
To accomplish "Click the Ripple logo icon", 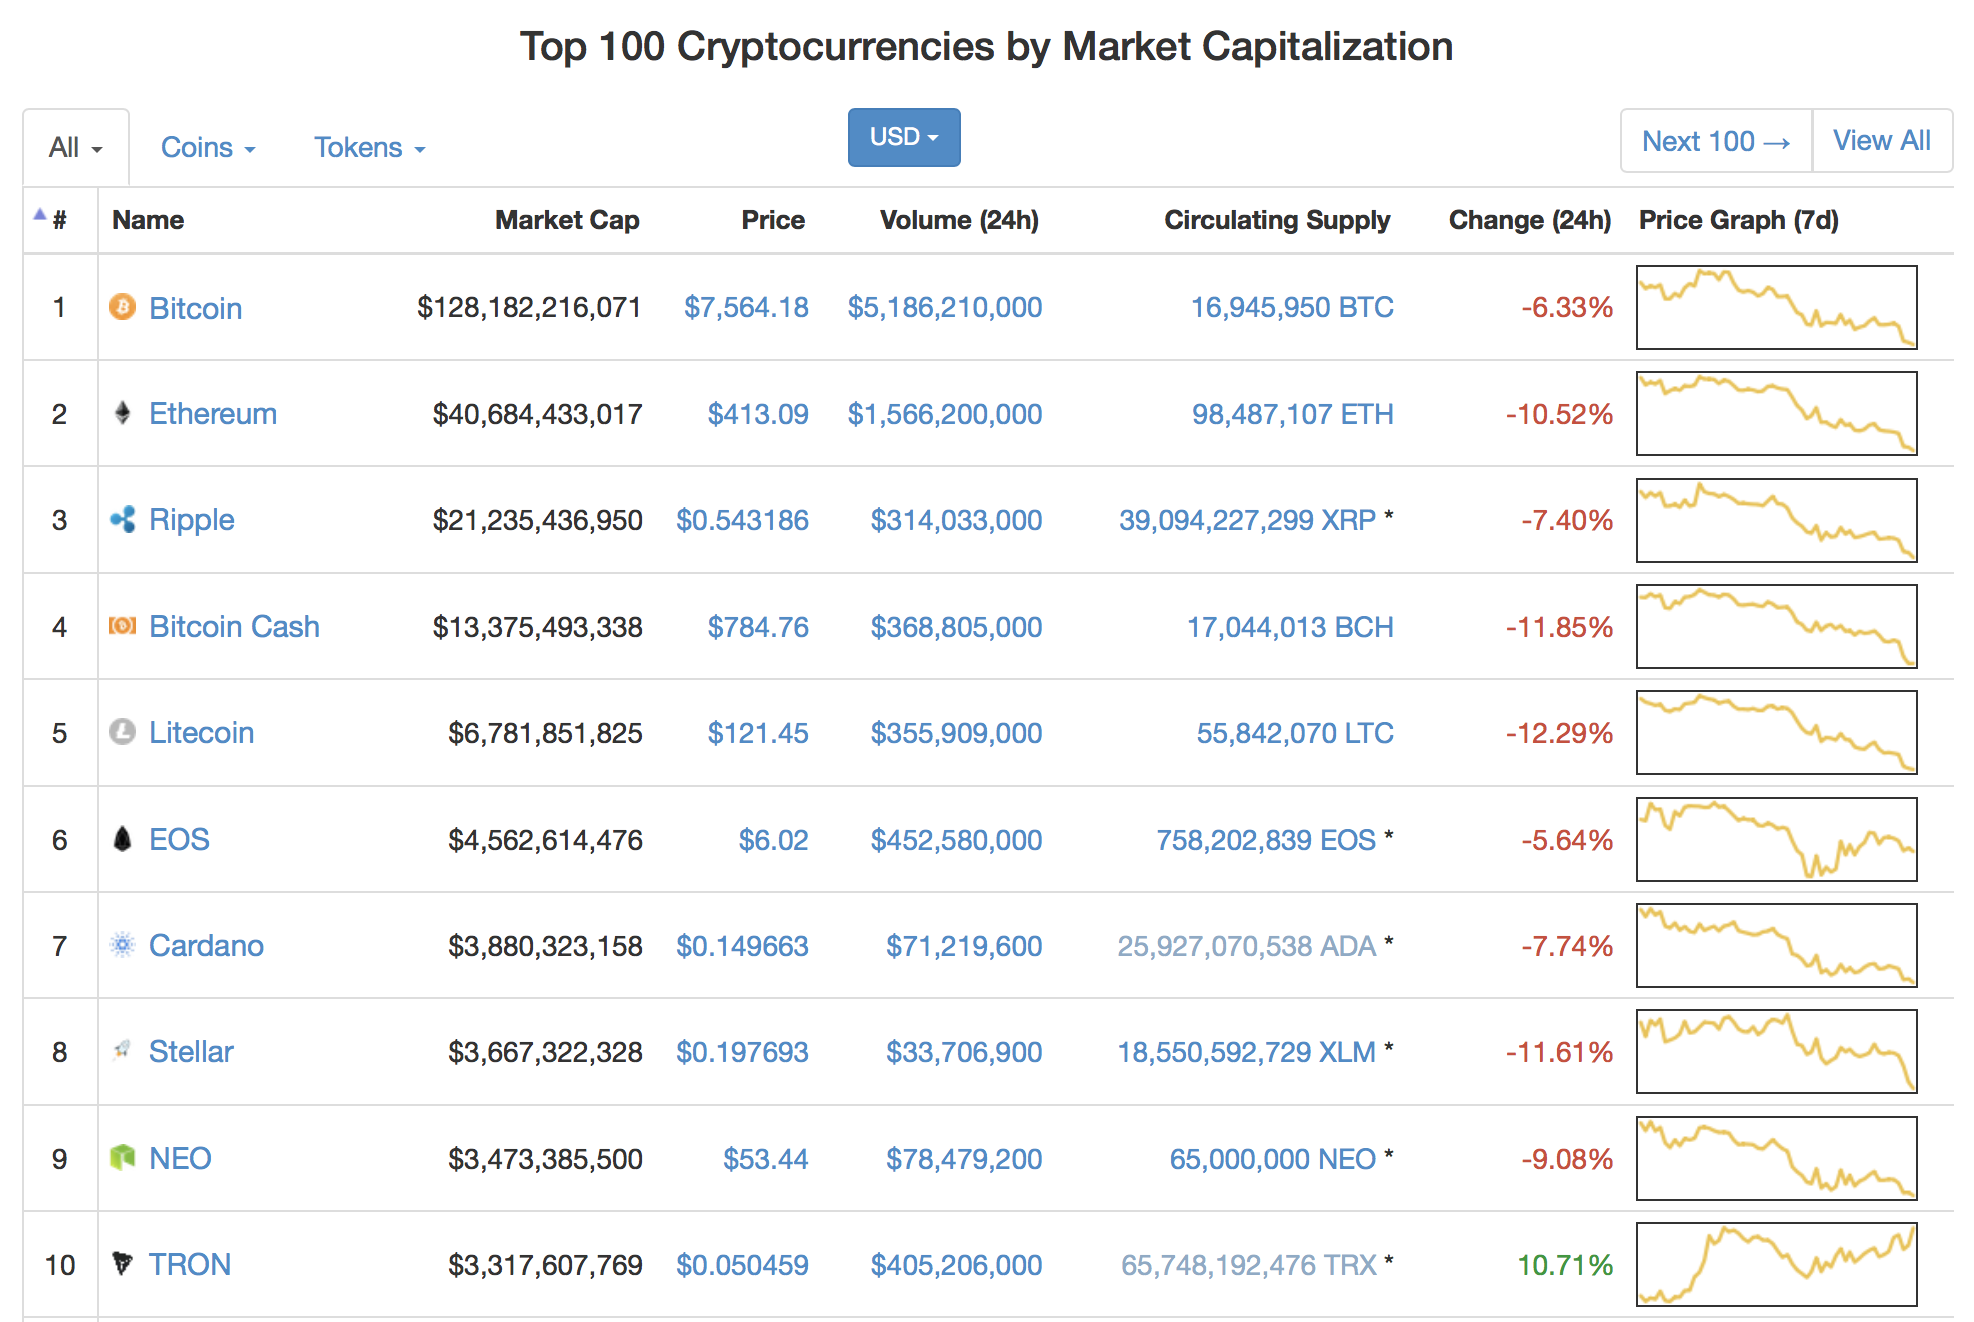I will point(122,519).
